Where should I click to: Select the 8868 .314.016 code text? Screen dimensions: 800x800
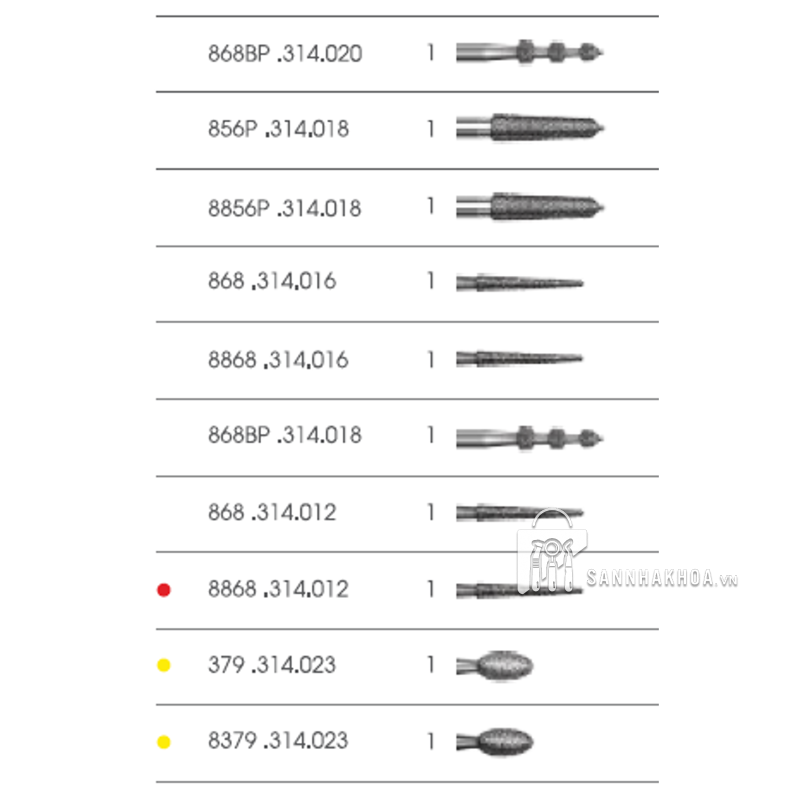(x=278, y=359)
